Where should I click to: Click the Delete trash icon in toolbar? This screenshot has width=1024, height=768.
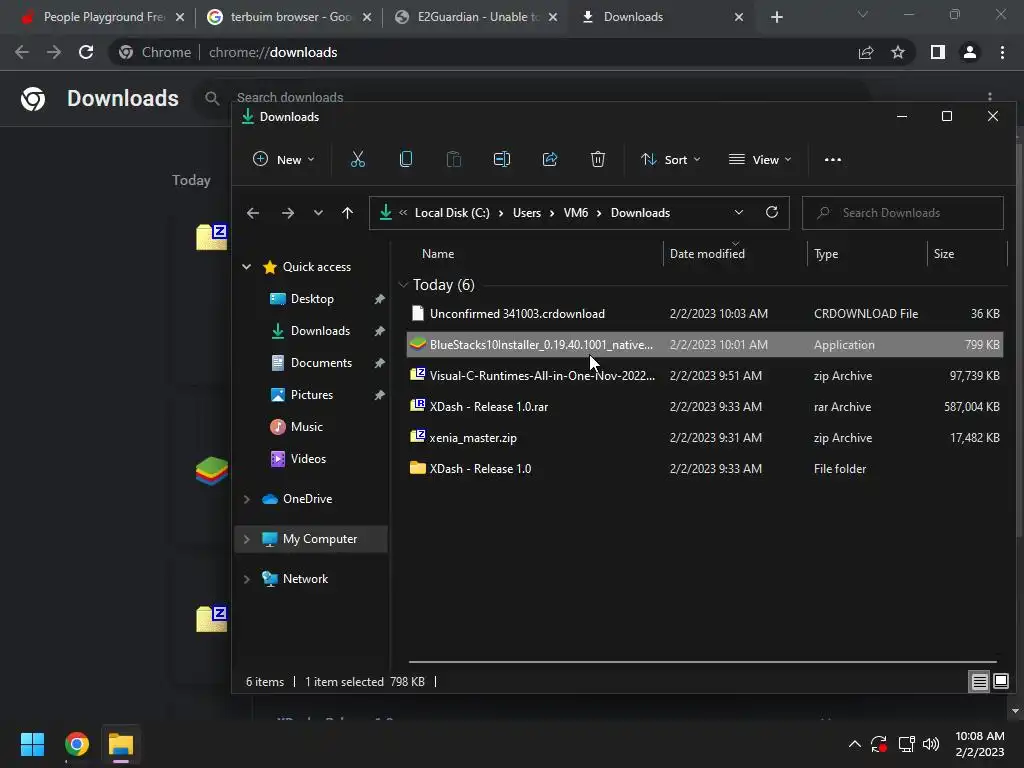tap(598, 159)
